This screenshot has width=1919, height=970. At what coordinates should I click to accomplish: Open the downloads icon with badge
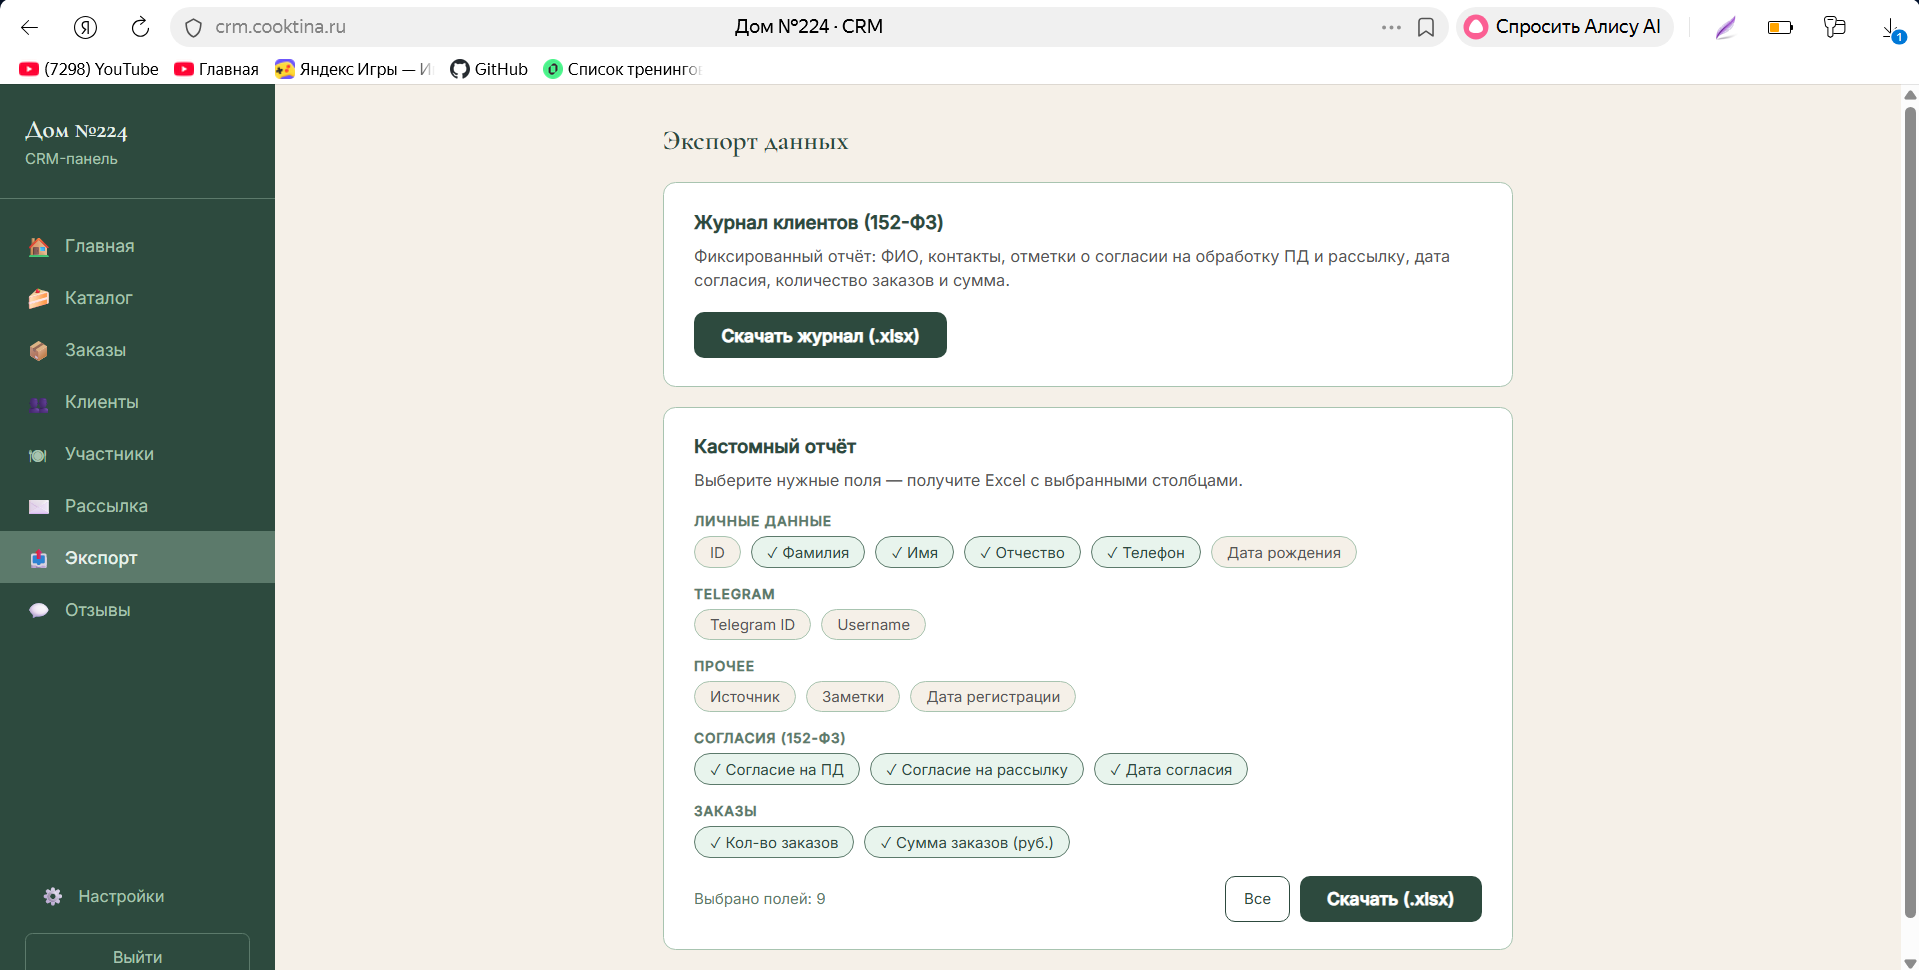pos(1892,29)
